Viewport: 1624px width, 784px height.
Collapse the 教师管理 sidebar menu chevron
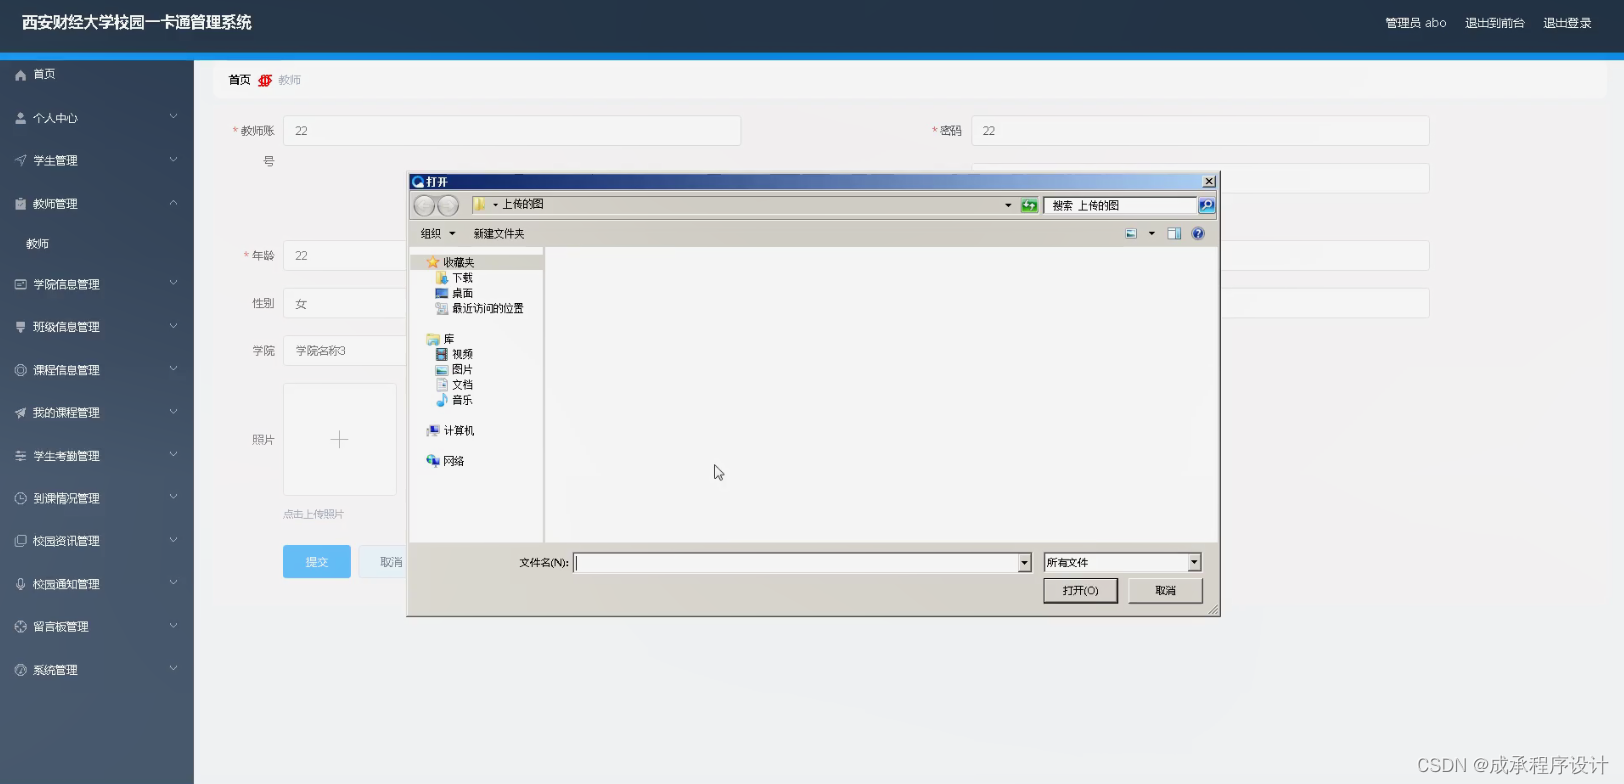click(x=173, y=202)
